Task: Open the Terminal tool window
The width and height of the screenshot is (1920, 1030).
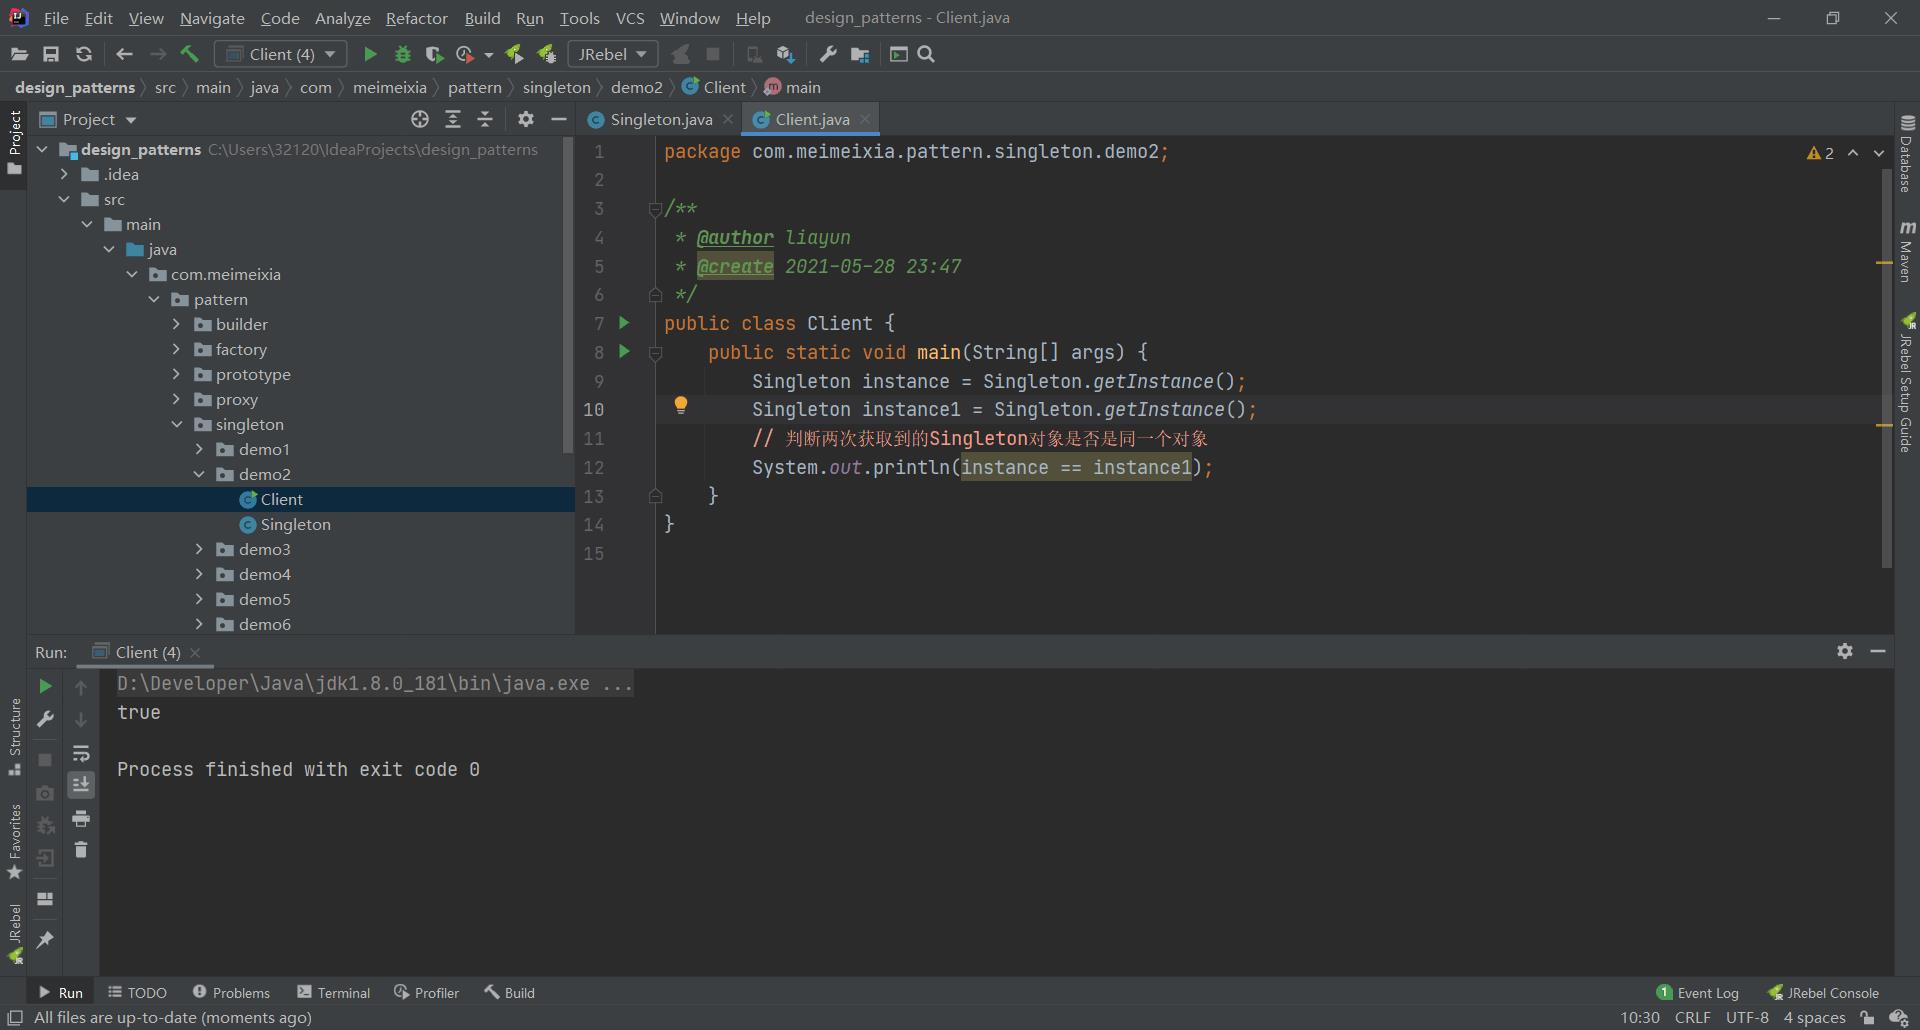Action: click(x=334, y=992)
